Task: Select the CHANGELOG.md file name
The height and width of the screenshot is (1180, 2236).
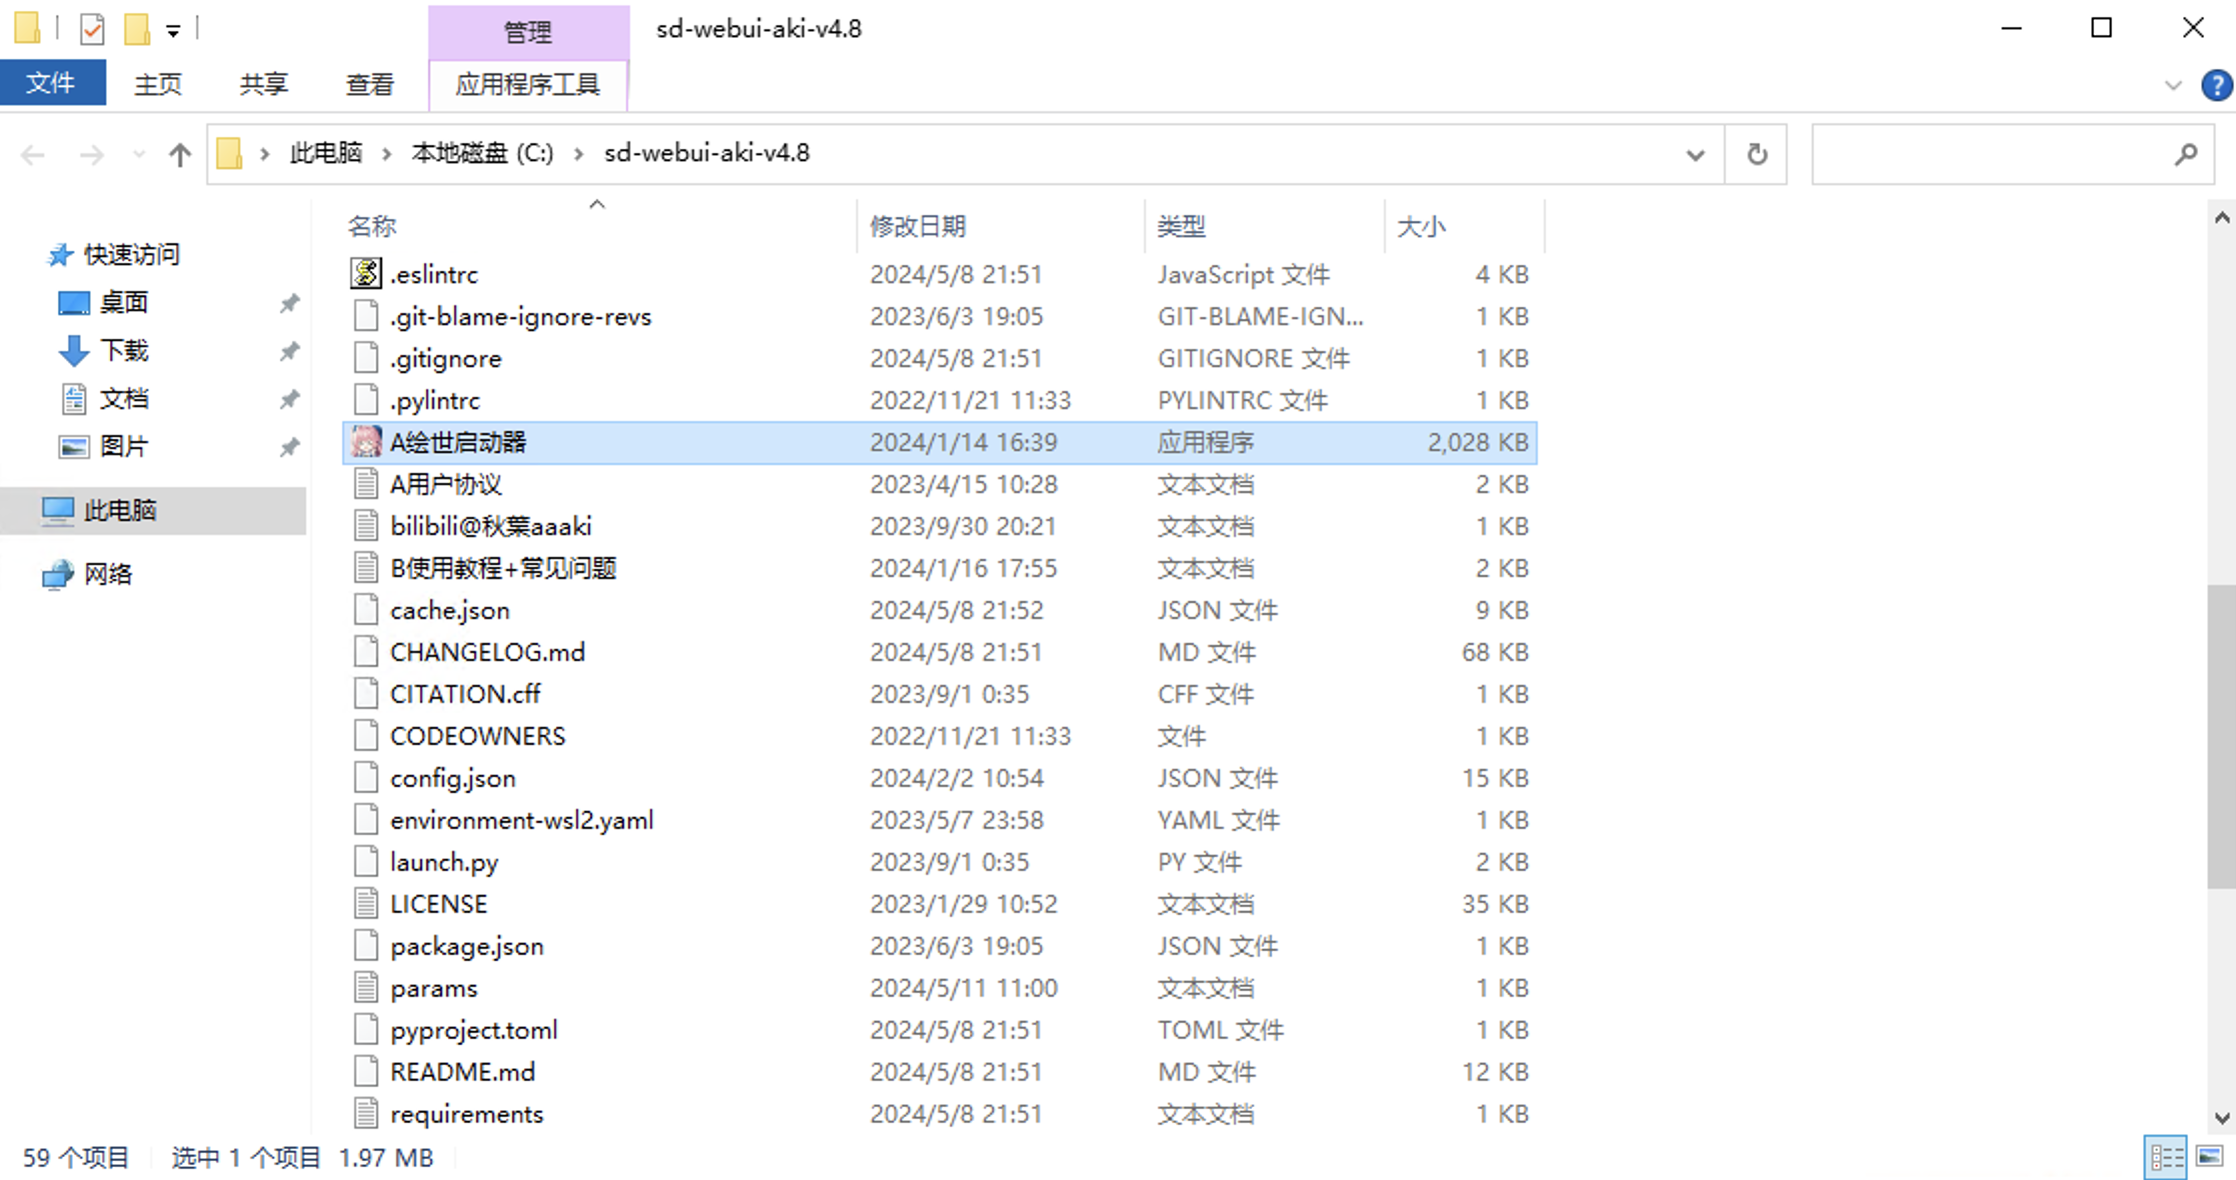Action: [x=487, y=652]
